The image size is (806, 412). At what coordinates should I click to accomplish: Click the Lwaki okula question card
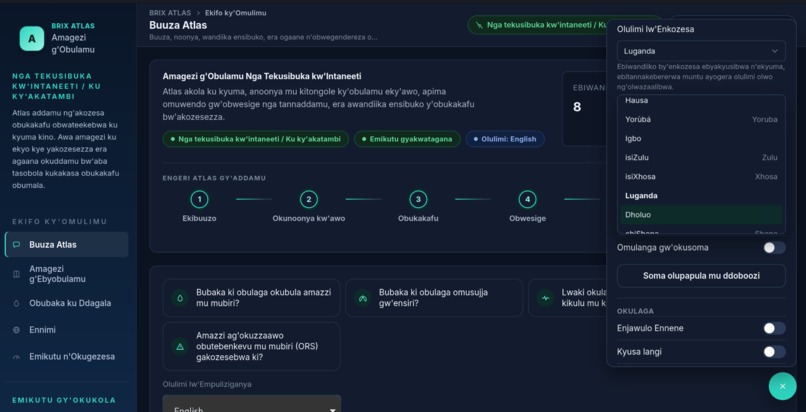tap(567, 297)
